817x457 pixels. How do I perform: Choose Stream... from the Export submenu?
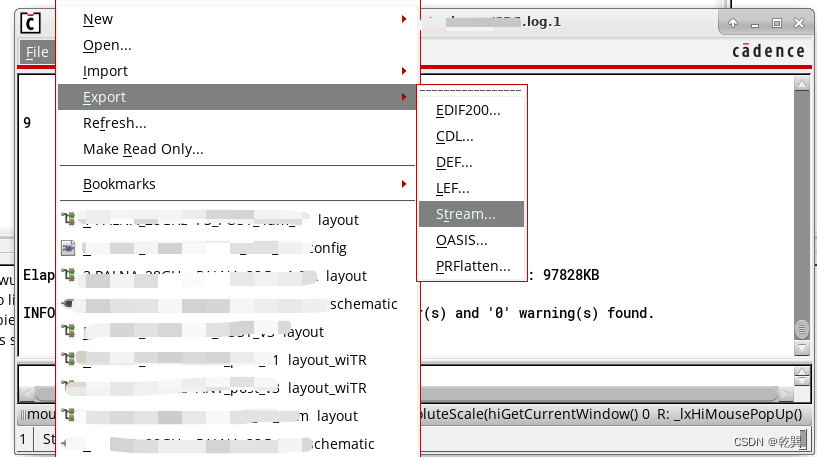click(x=465, y=214)
